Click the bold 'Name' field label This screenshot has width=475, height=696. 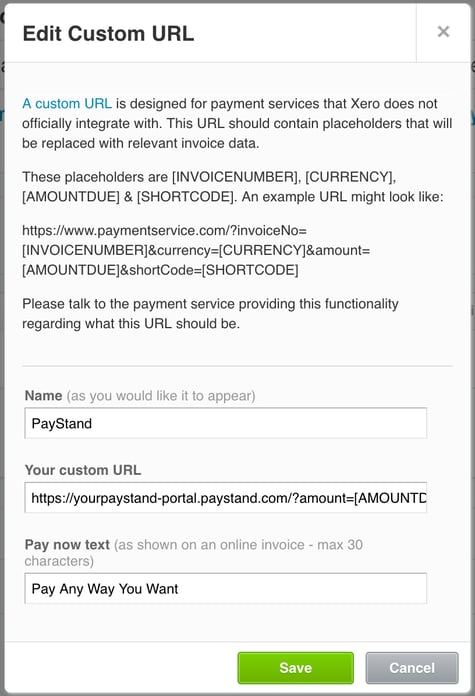point(44,395)
